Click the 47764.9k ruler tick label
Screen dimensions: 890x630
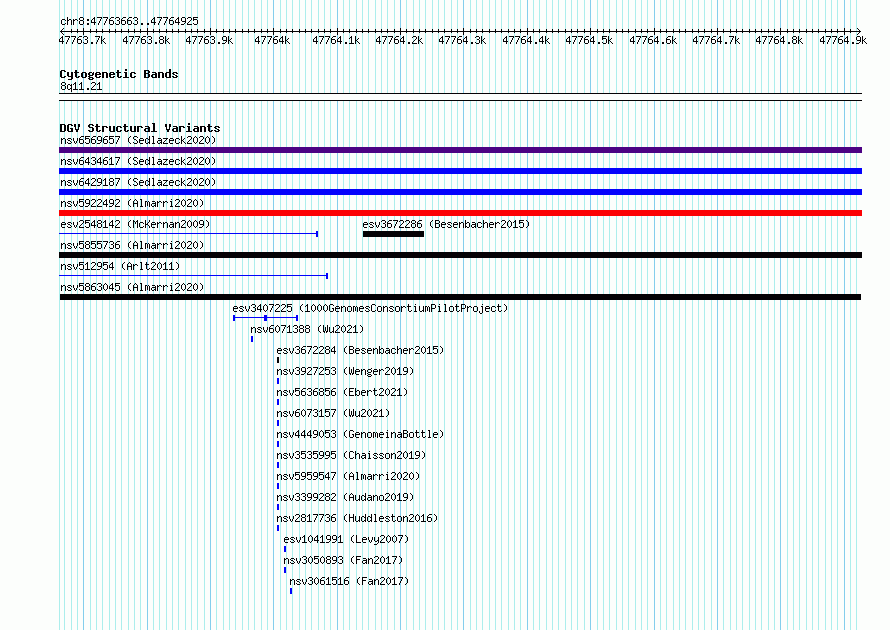843,40
